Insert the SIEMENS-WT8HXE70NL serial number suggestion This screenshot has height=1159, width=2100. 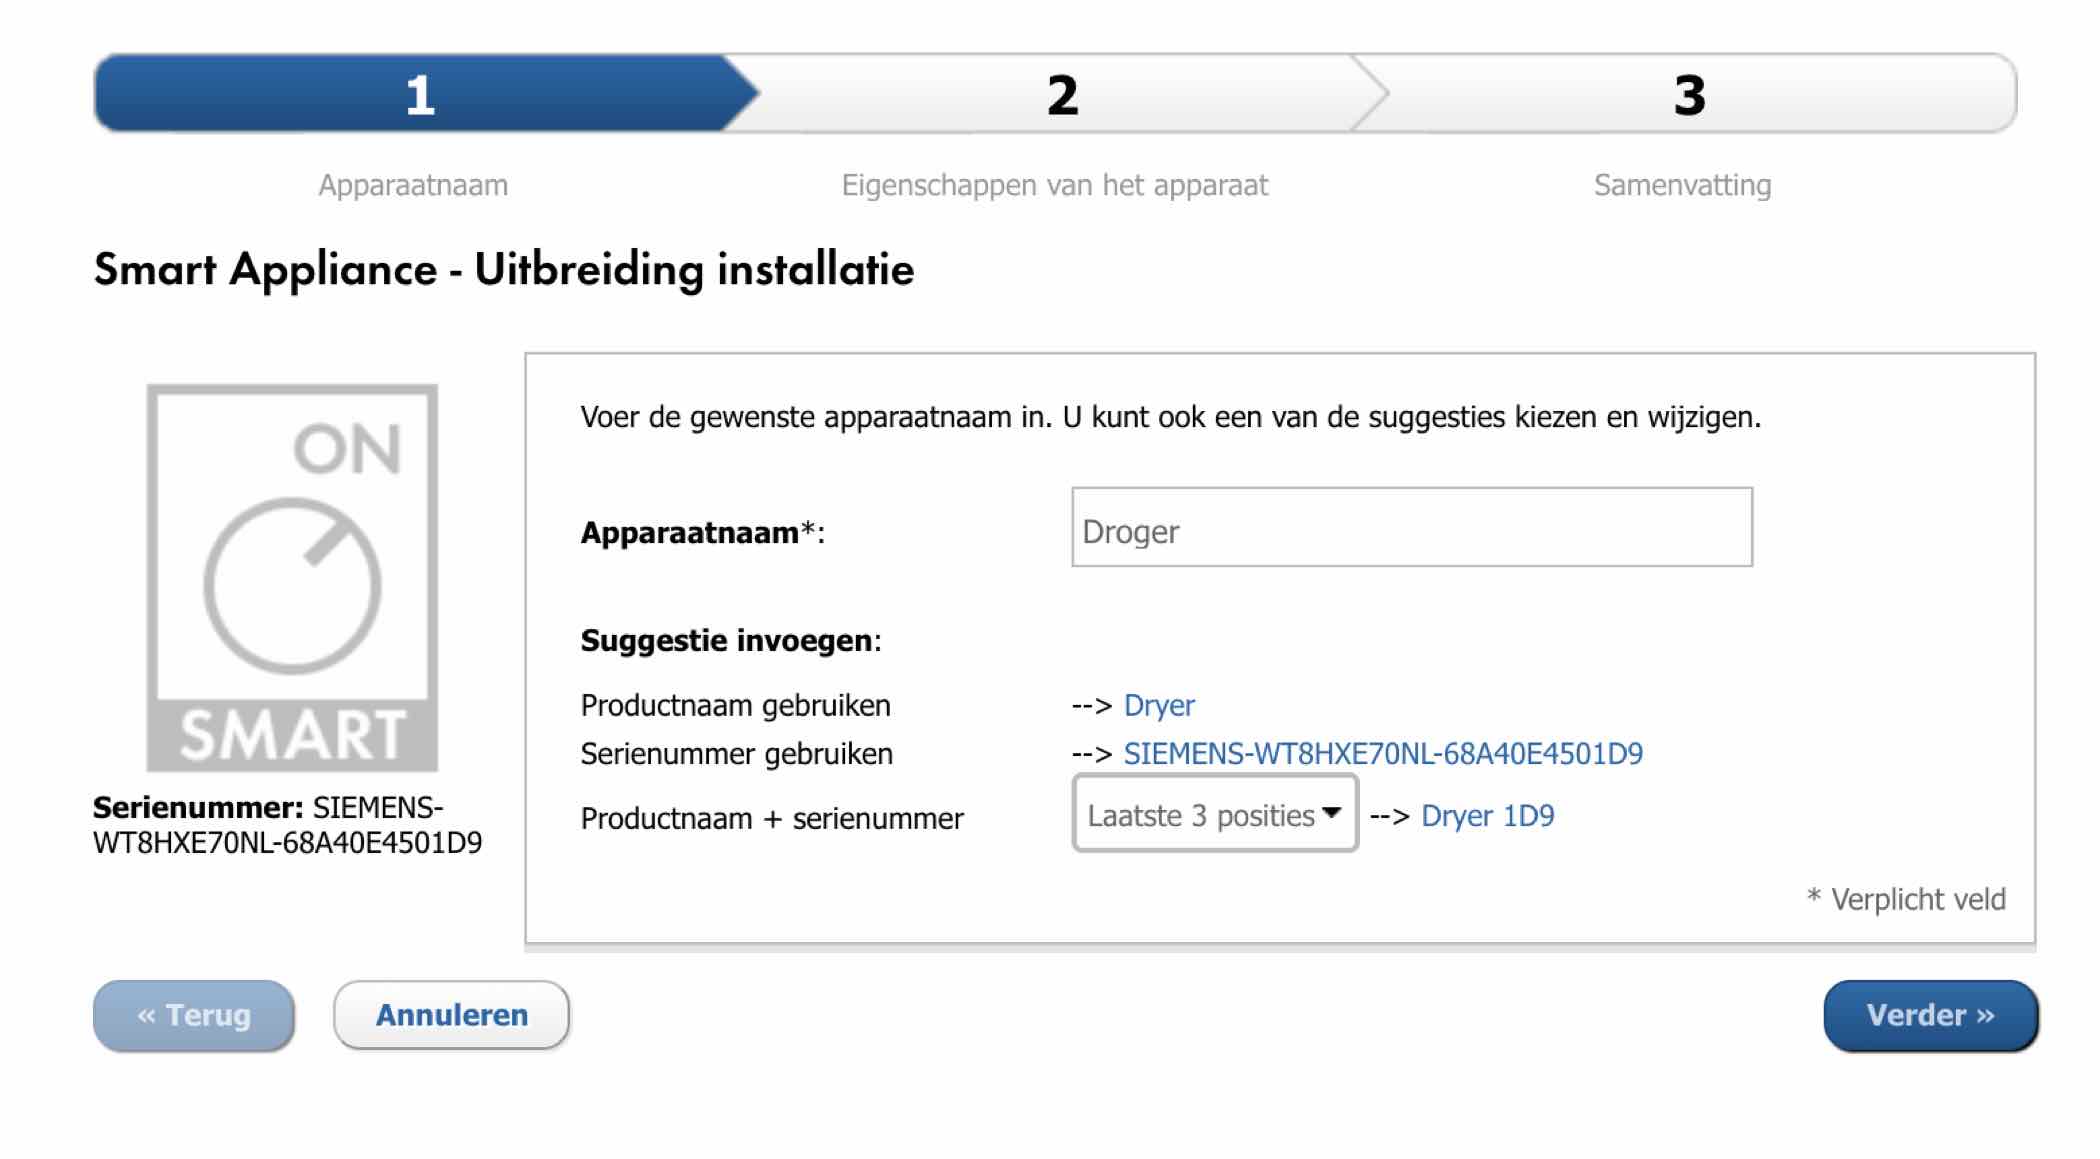(x=1383, y=753)
